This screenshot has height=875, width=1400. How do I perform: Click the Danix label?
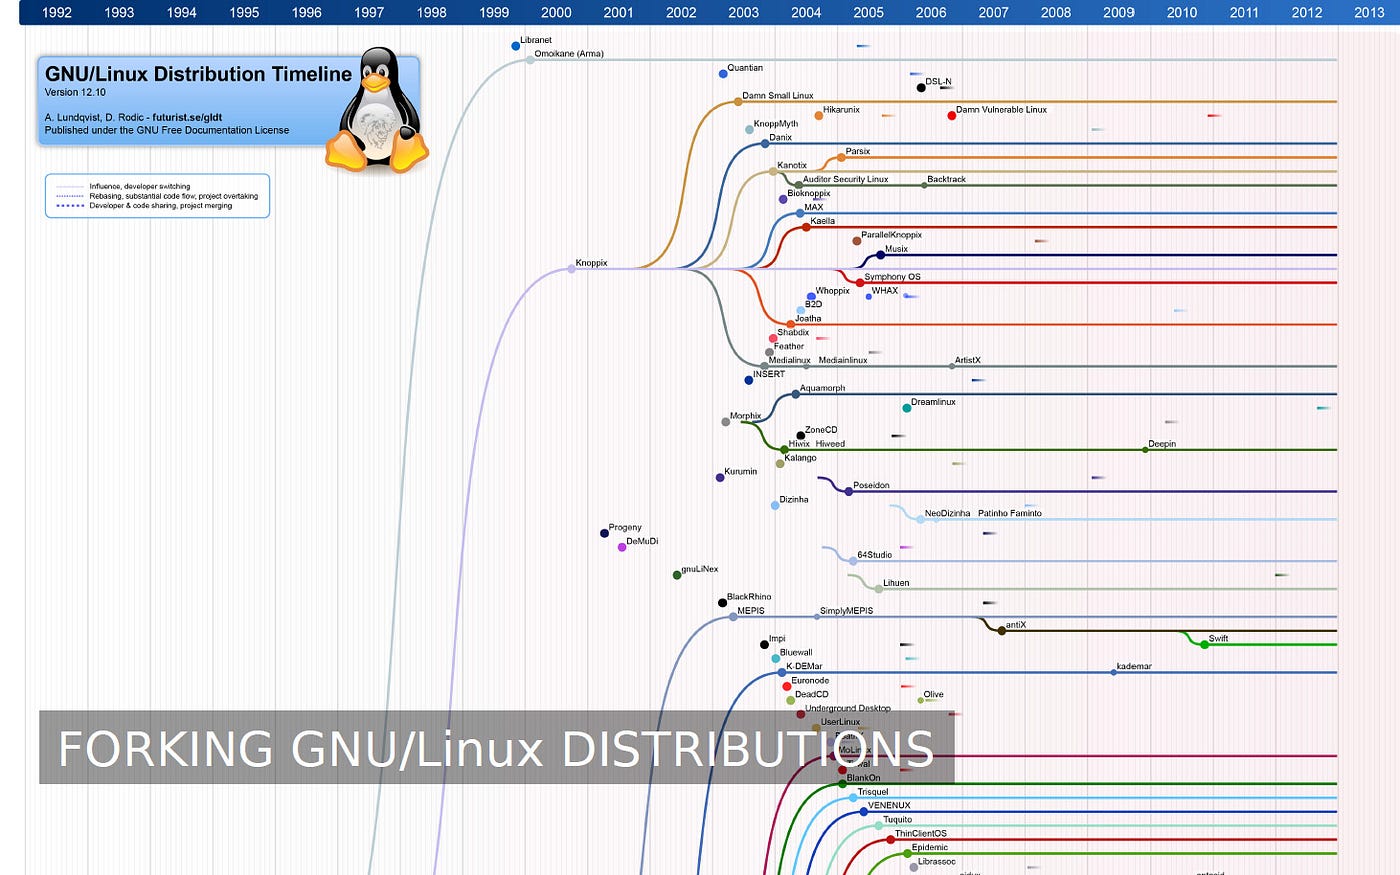pyautogui.click(x=780, y=138)
